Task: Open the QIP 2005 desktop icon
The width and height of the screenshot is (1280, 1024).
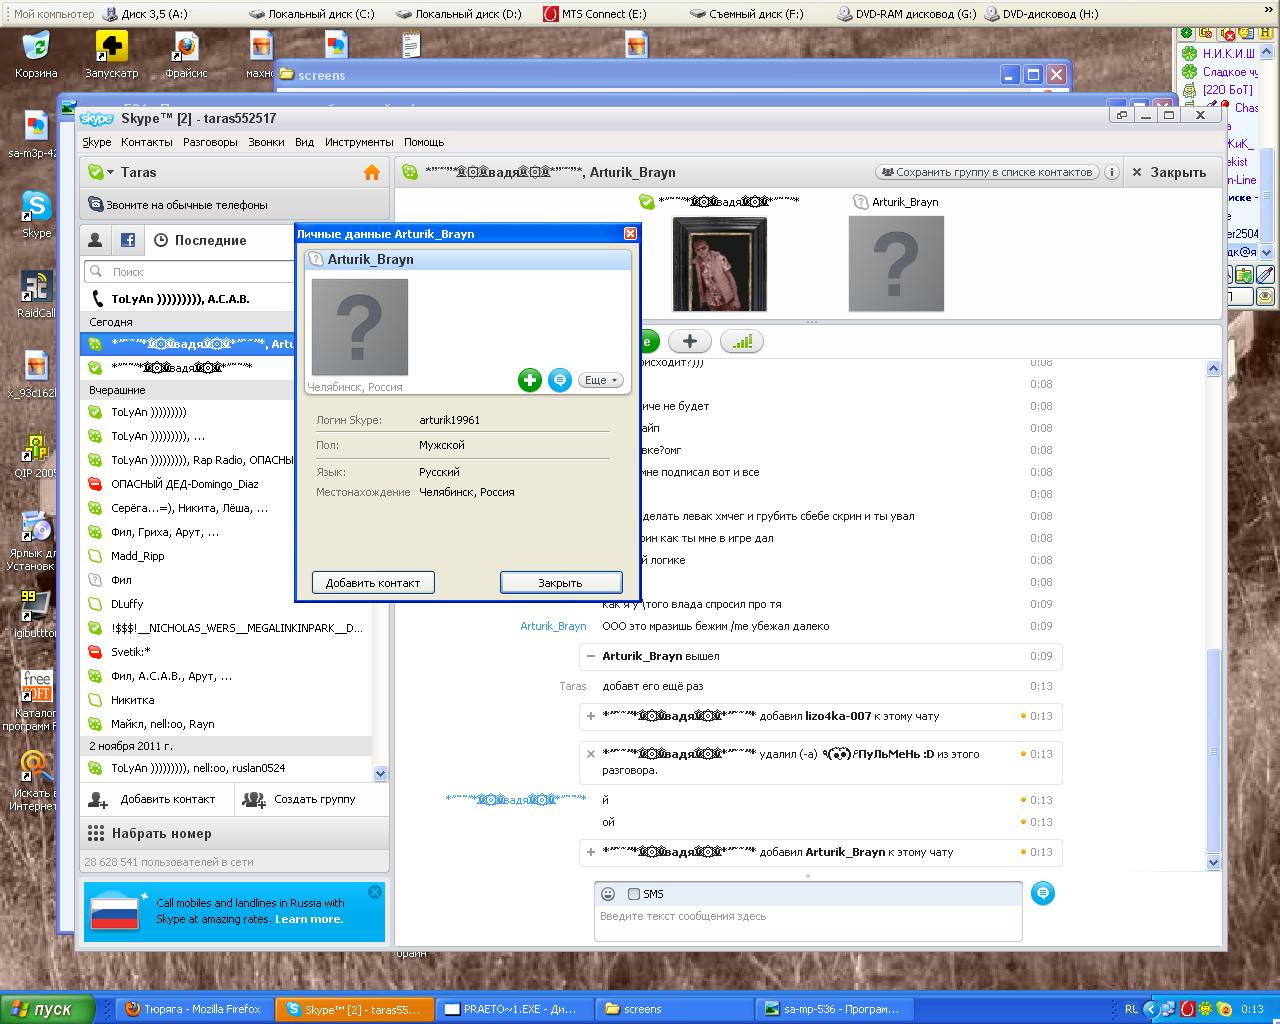Action: 36,455
